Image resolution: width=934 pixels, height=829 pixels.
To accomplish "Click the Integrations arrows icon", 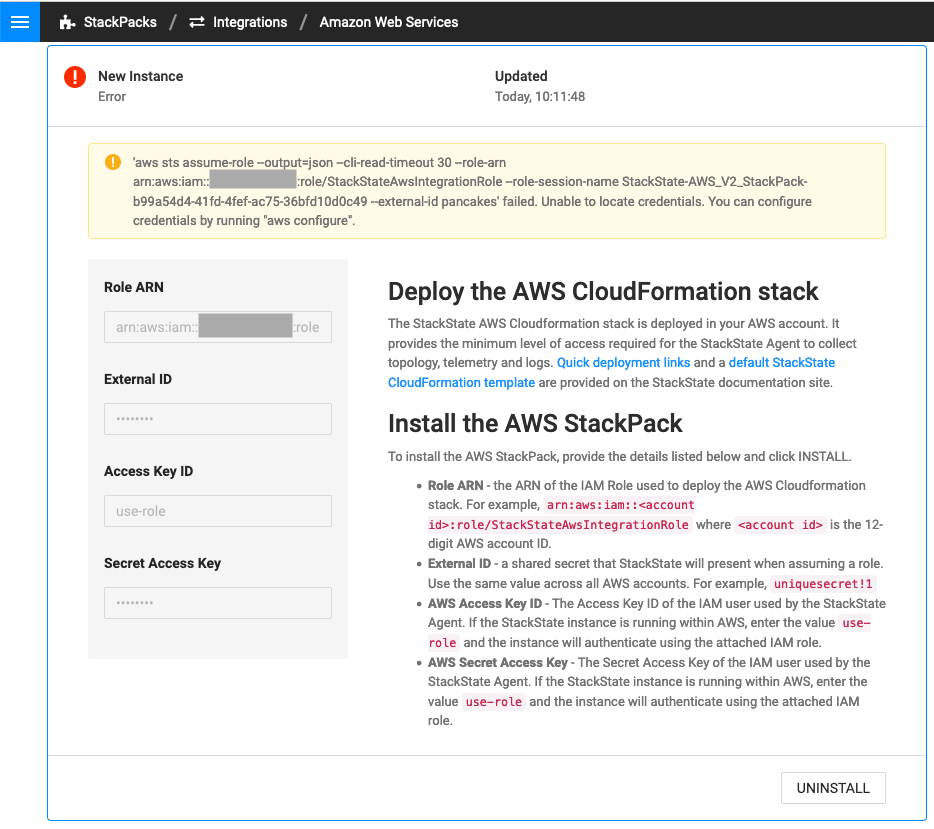I will pyautogui.click(x=197, y=23).
